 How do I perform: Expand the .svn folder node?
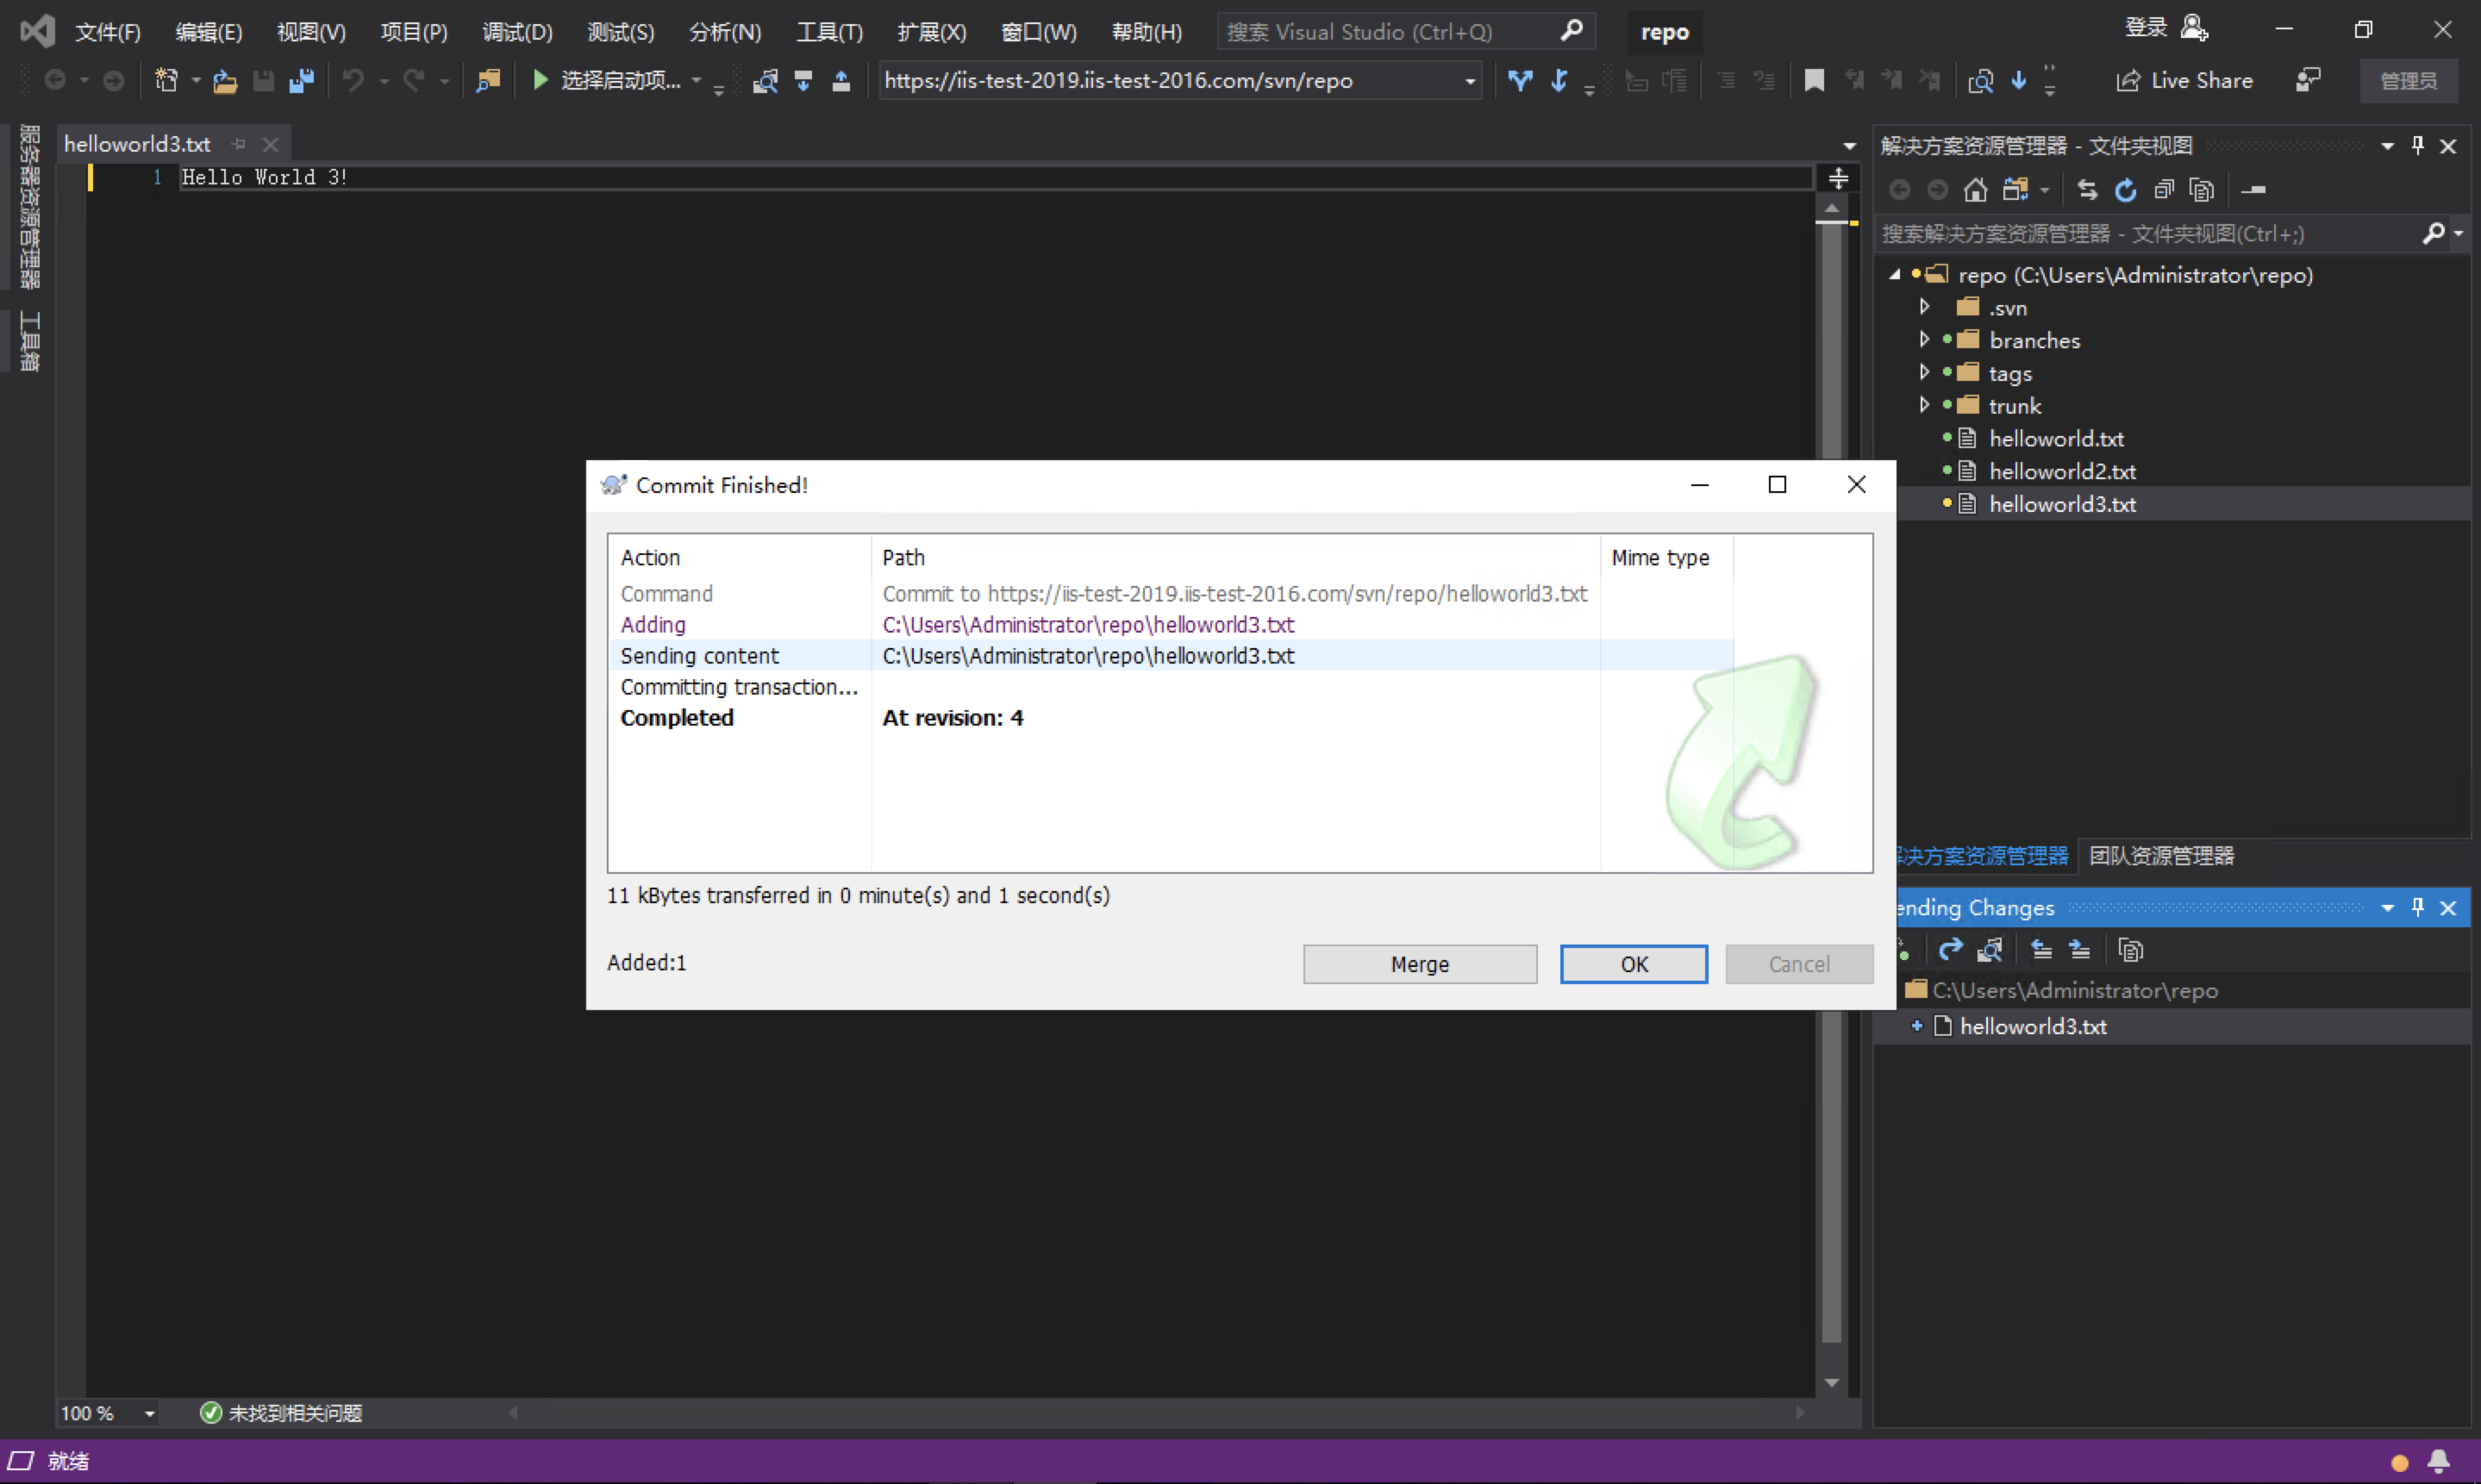pos(1924,307)
